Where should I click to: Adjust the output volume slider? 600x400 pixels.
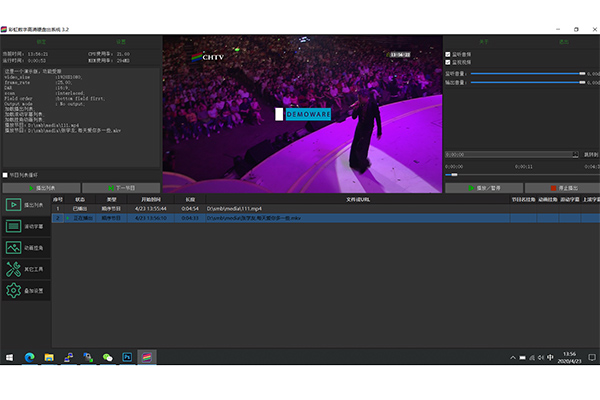pos(528,82)
